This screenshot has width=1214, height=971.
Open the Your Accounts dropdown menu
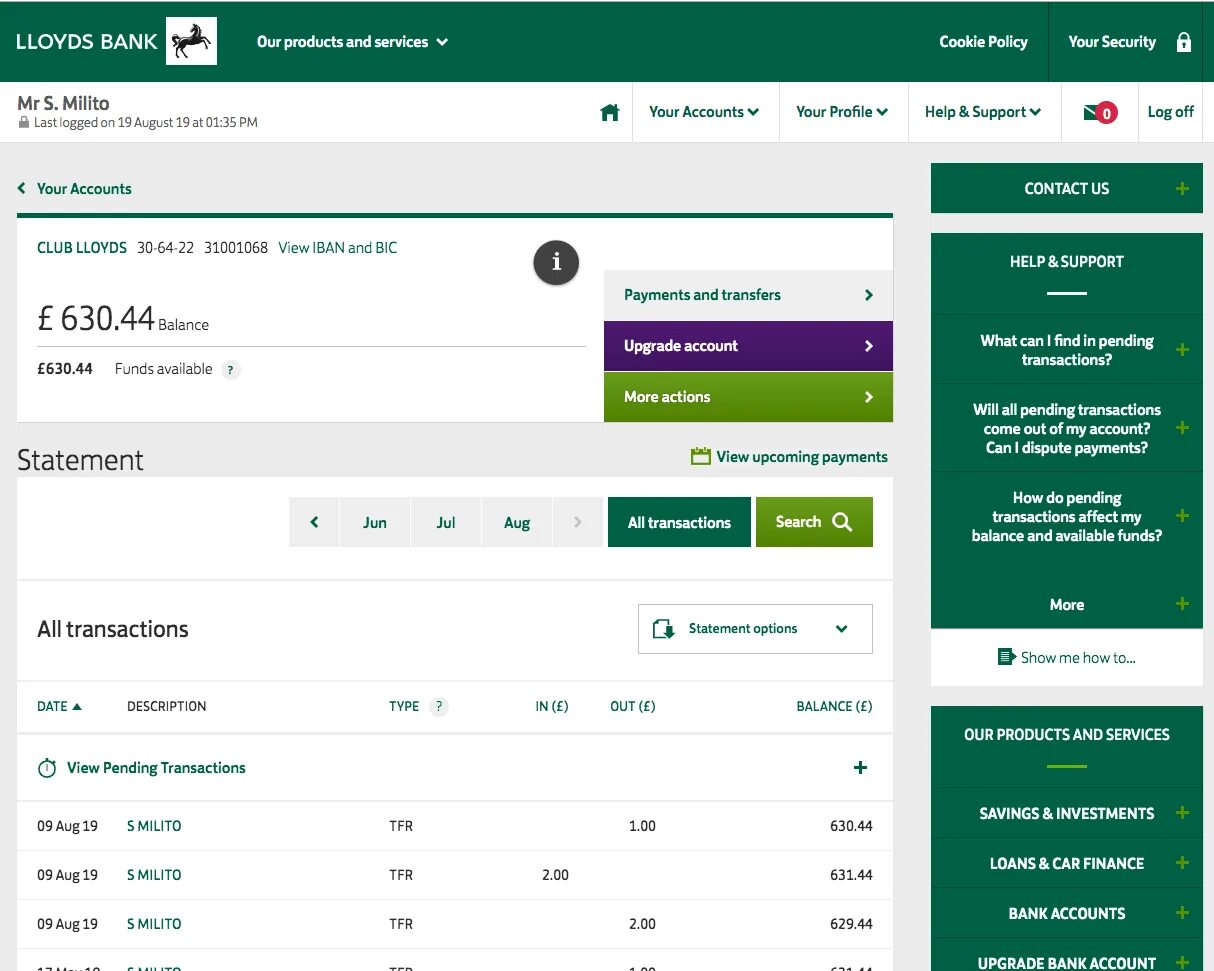(x=704, y=112)
